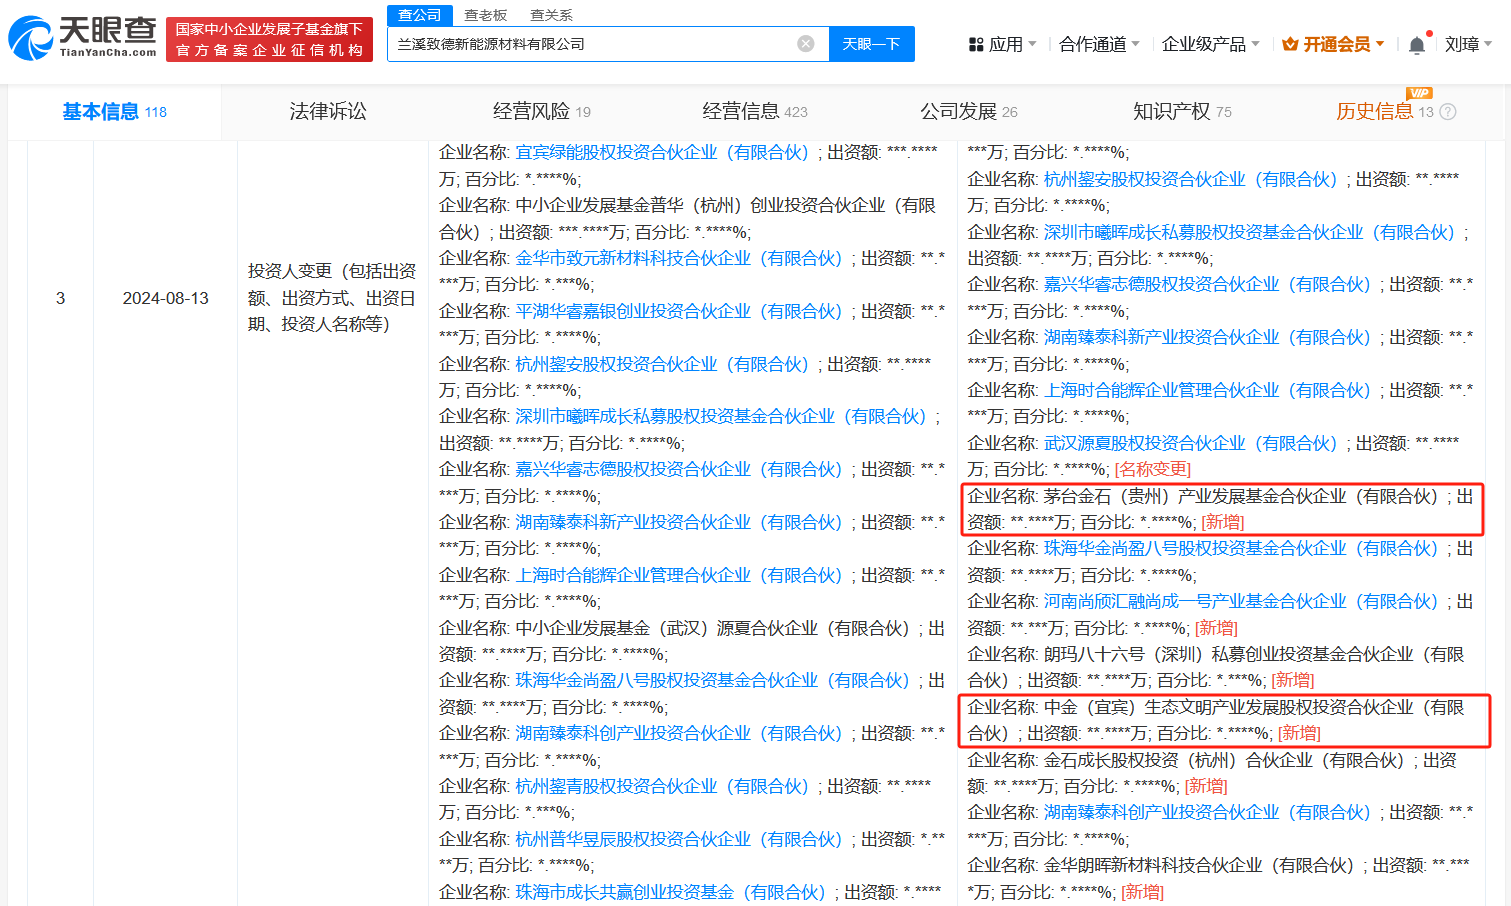The height and width of the screenshot is (906, 1511).
Task: Click the help icon beside 历史信息
Action: (1447, 112)
